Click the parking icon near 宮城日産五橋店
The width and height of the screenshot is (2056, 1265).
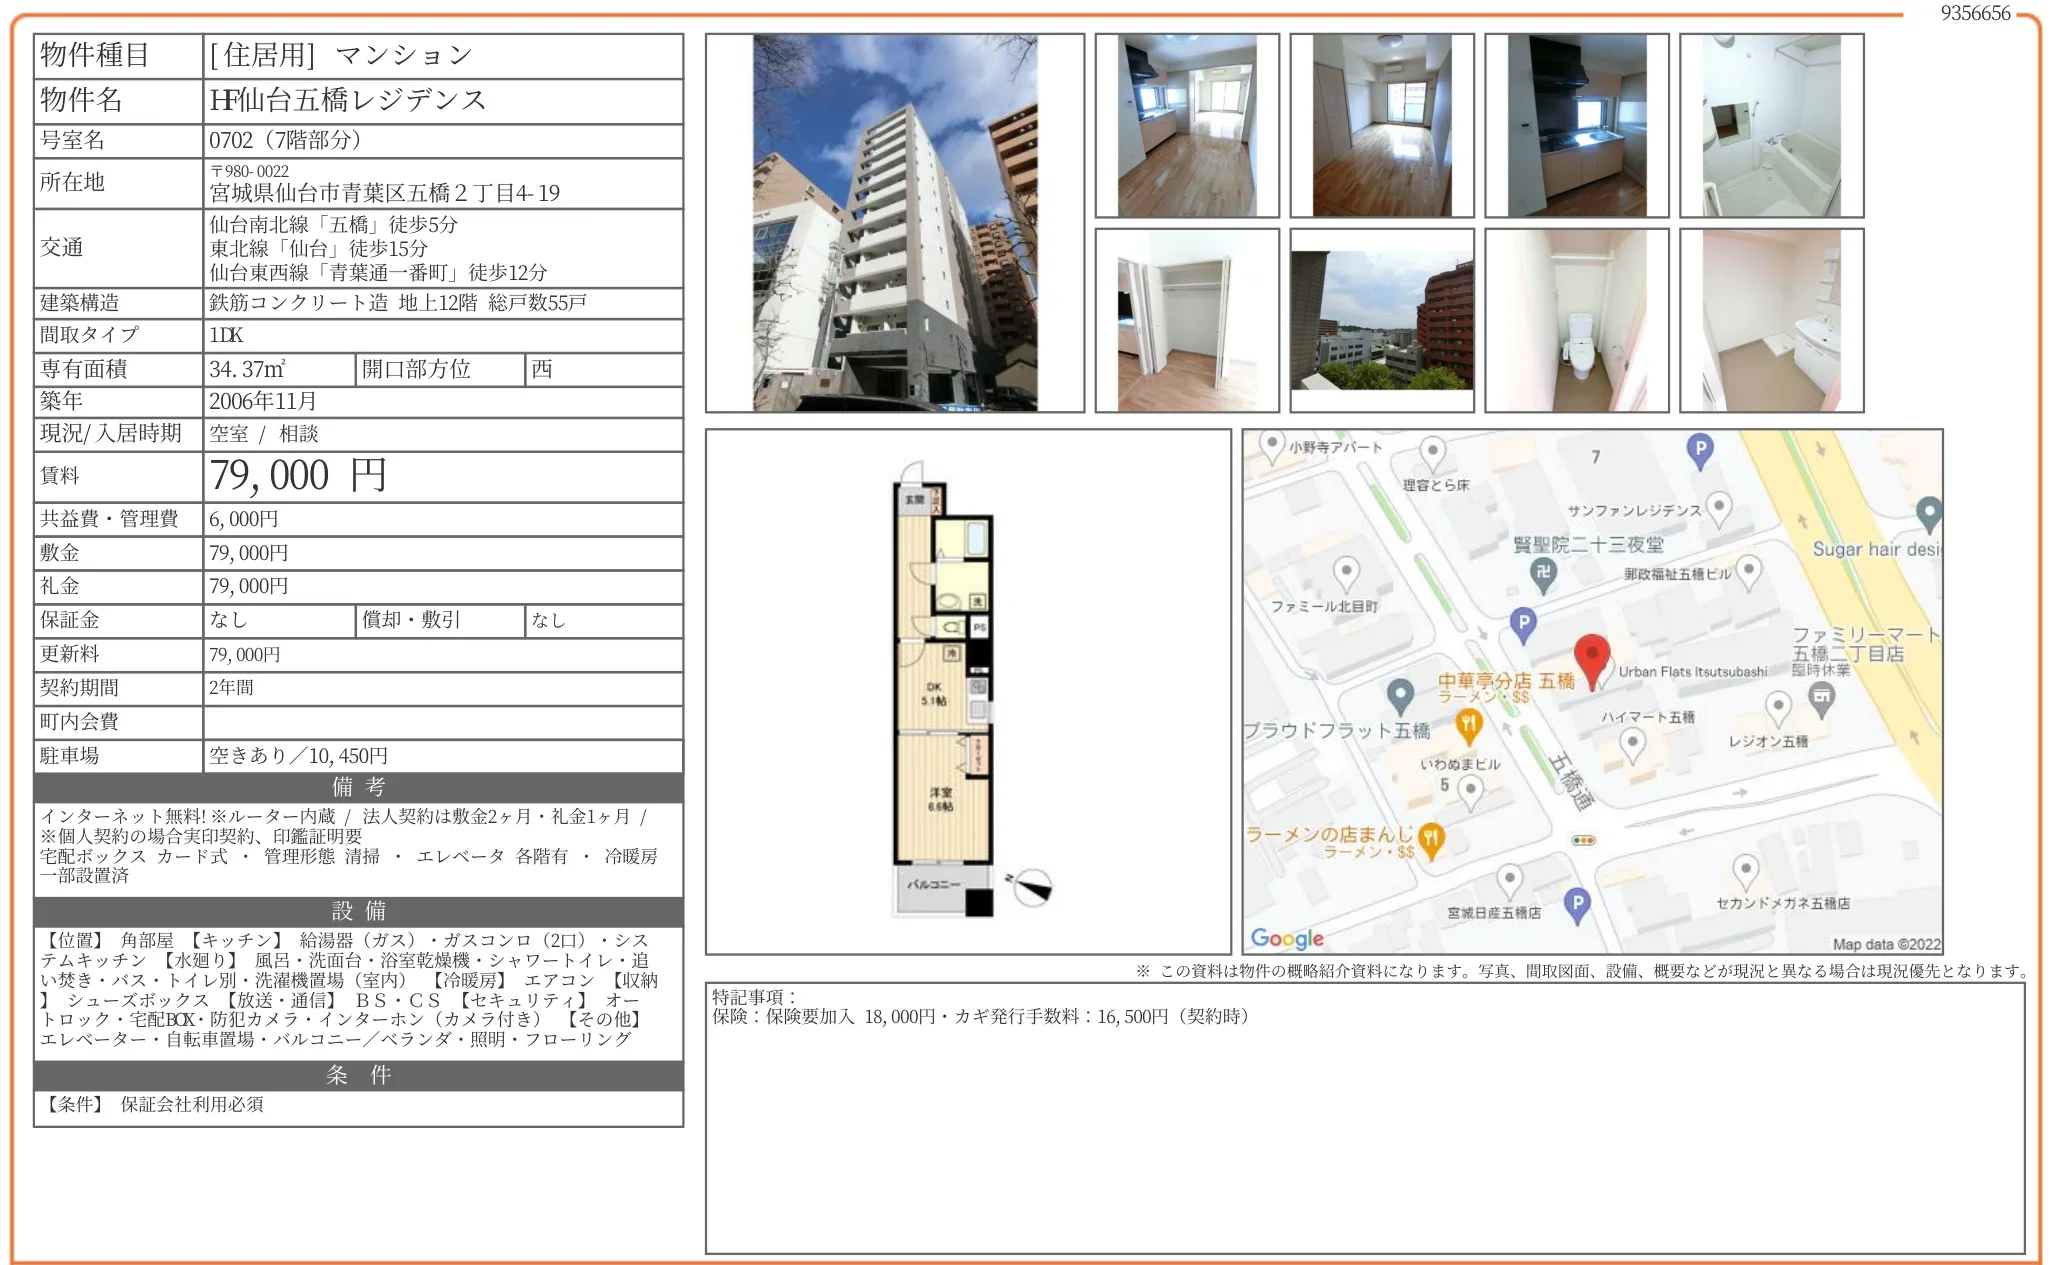point(1577,903)
